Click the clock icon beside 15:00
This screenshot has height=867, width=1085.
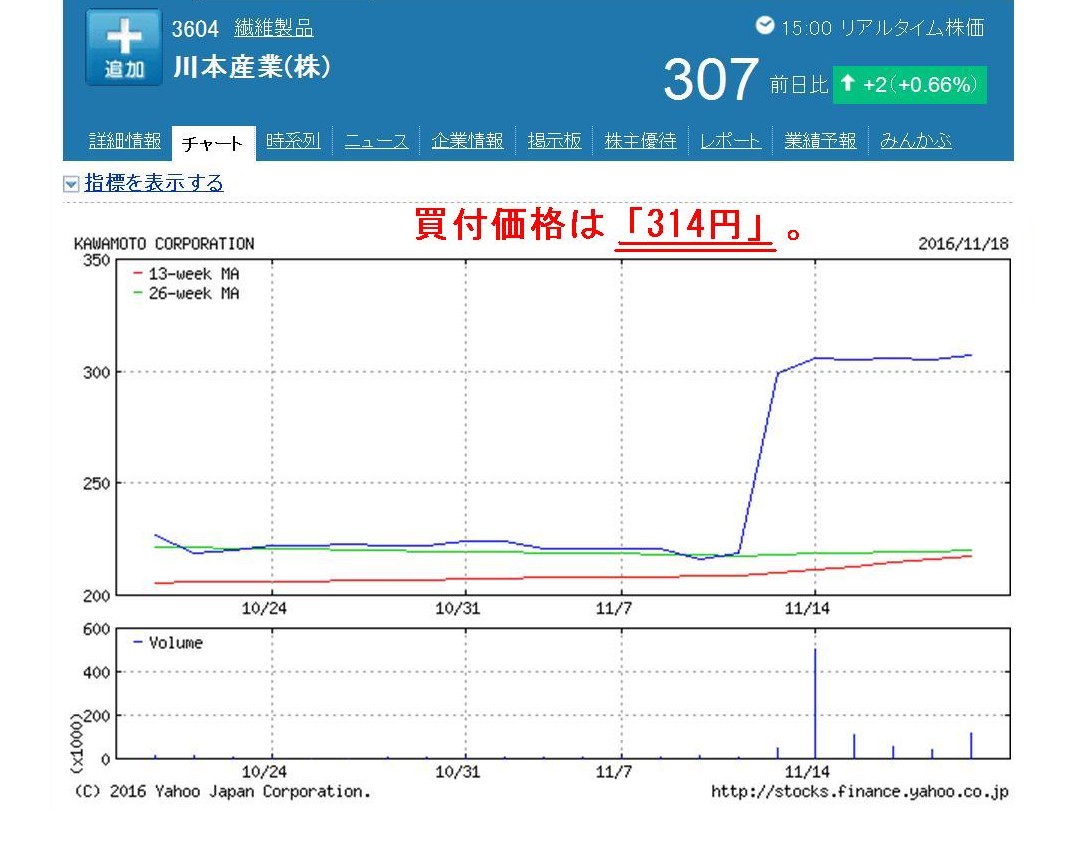765,26
